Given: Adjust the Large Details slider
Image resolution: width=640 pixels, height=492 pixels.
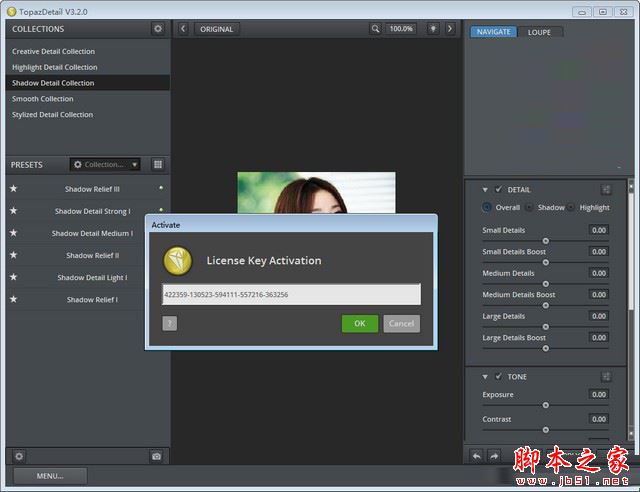Looking at the screenshot, I should (545, 327).
